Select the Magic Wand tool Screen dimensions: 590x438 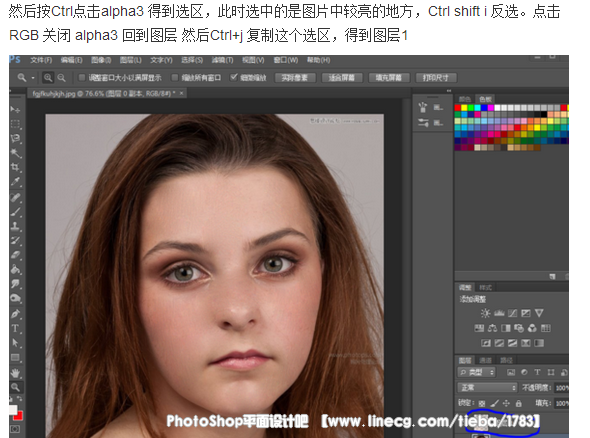point(15,153)
